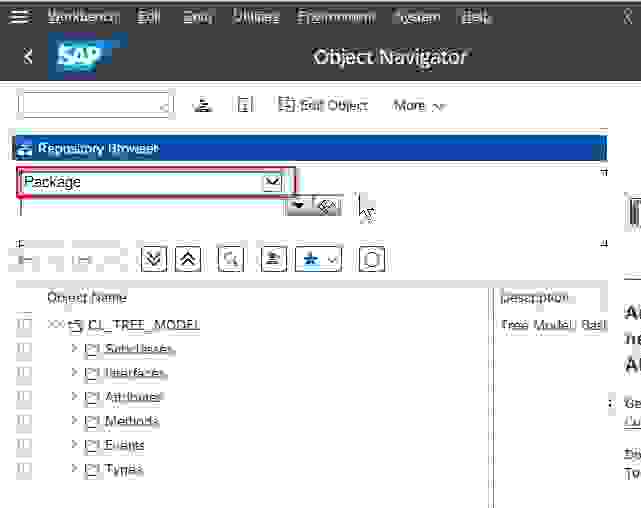Open history dropdown arrow below Package field
Viewport: 641px width, 508px height.
[299, 205]
